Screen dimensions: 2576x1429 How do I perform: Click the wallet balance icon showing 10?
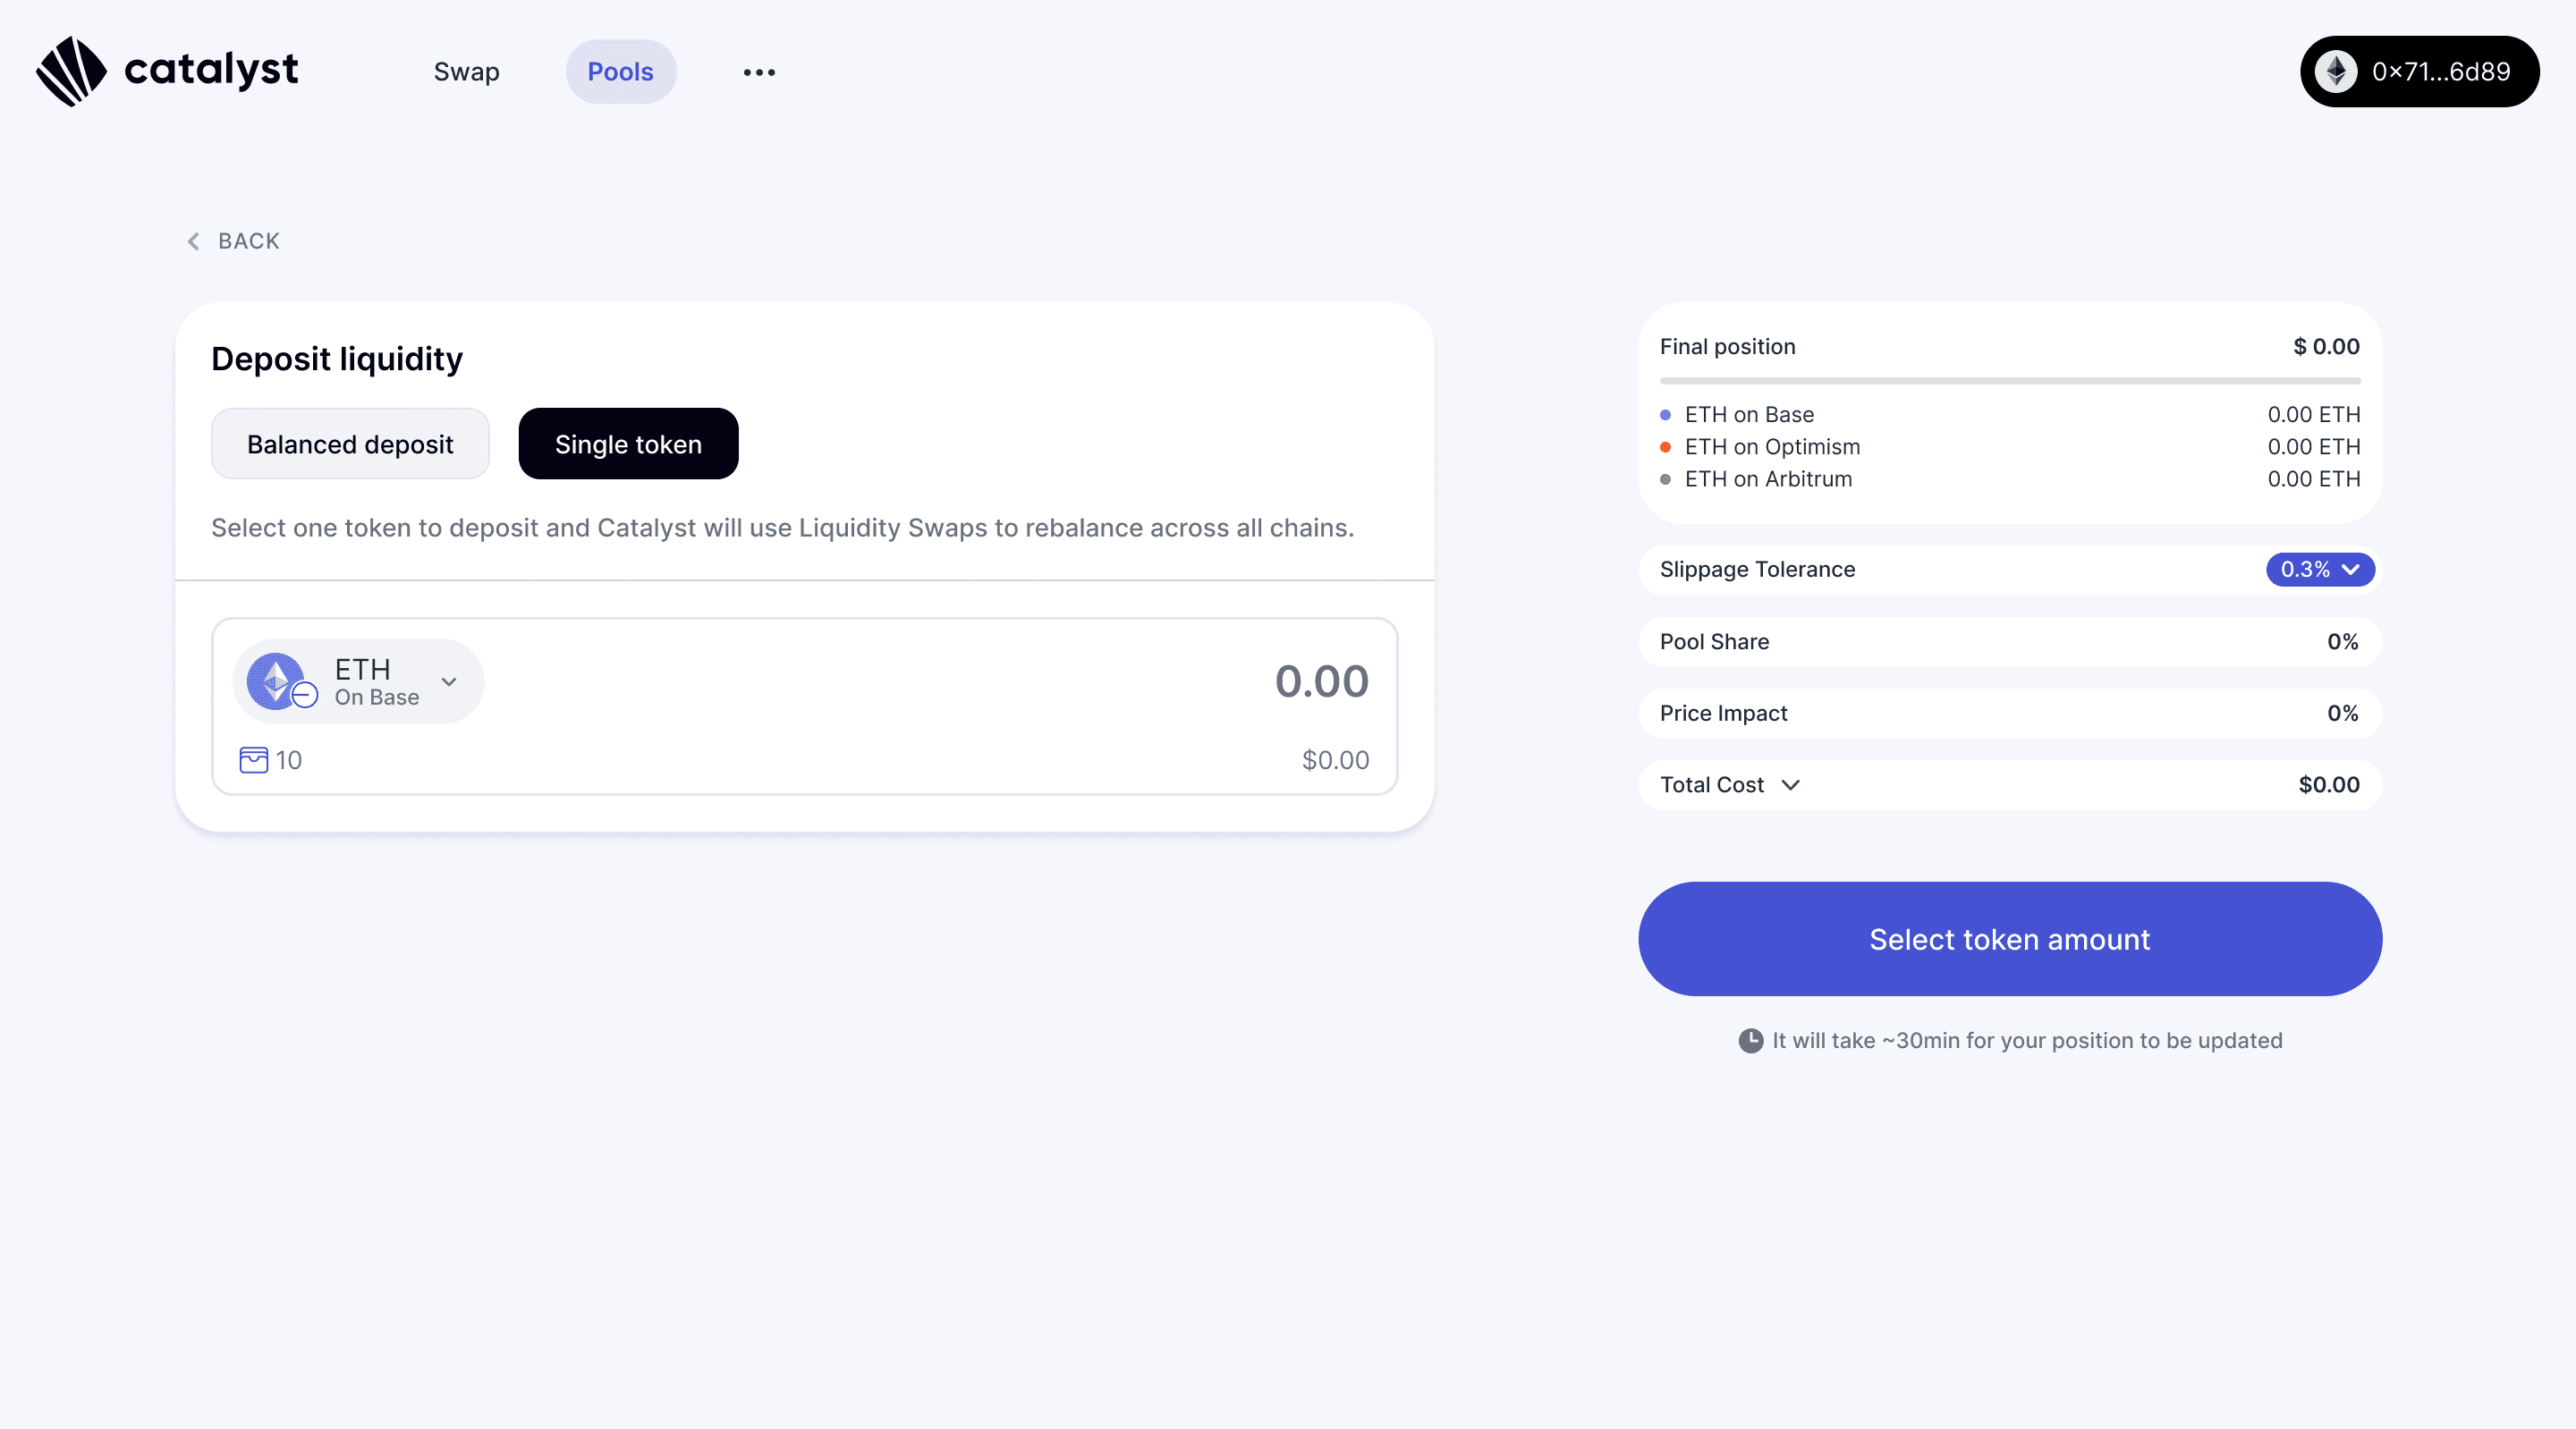coord(253,761)
